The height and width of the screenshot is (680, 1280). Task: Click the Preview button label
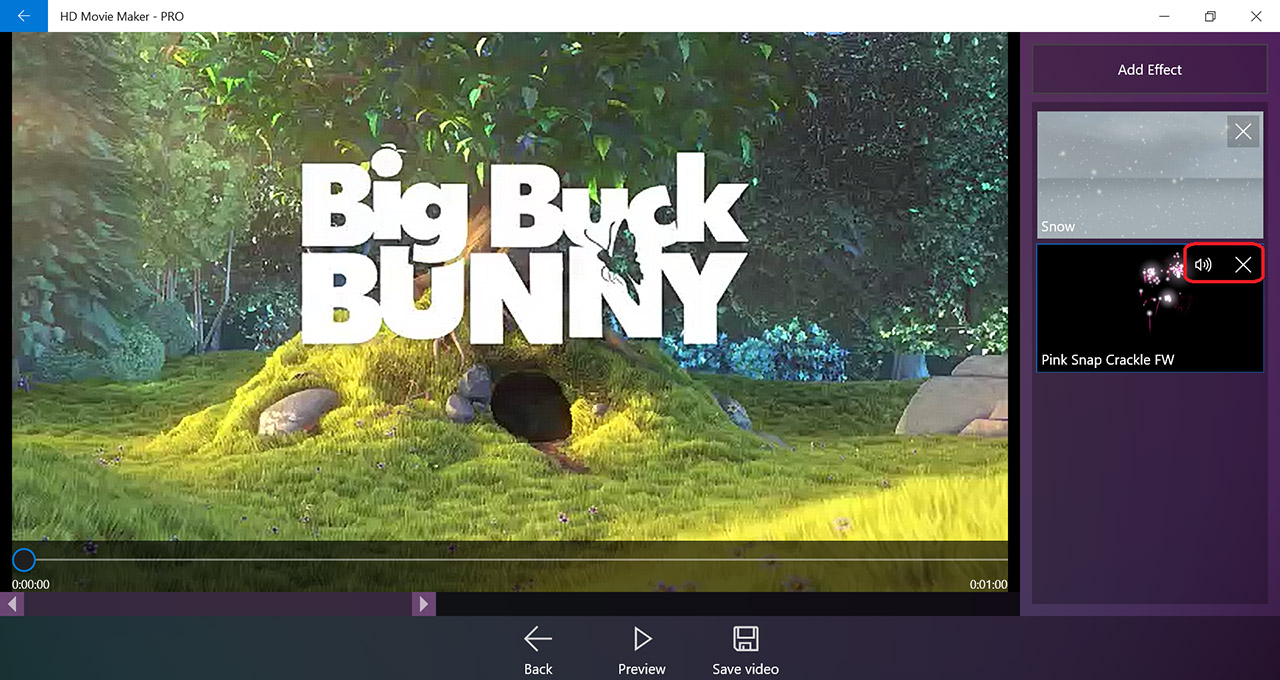641,668
